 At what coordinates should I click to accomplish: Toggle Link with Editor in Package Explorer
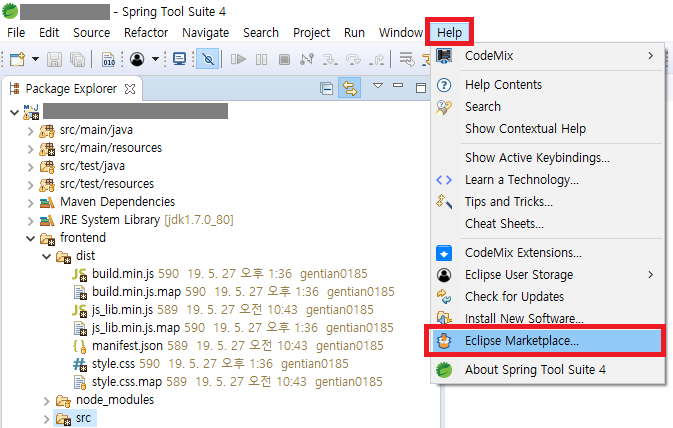pyautogui.click(x=349, y=88)
